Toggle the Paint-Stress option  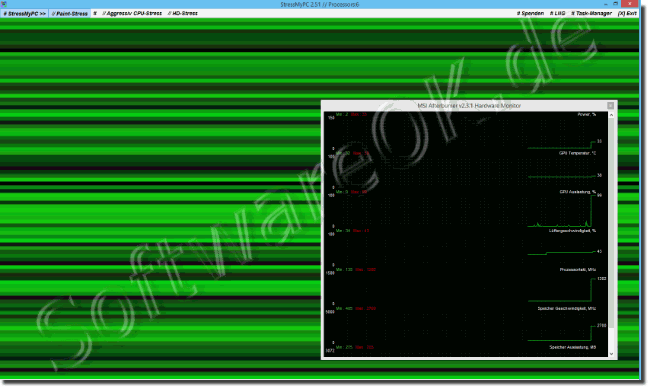pos(69,14)
